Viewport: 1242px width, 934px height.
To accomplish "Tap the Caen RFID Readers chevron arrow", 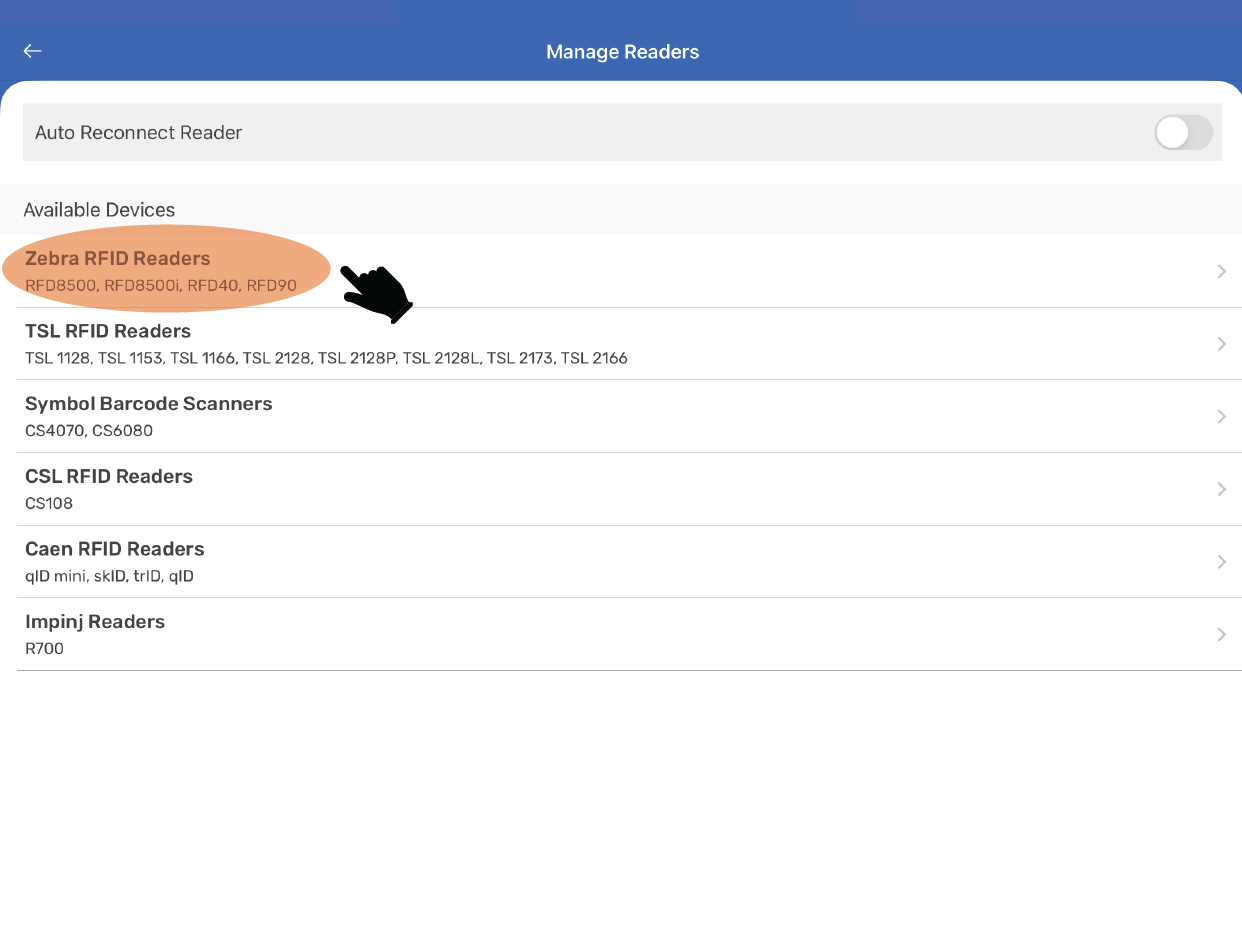I will (x=1221, y=562).
